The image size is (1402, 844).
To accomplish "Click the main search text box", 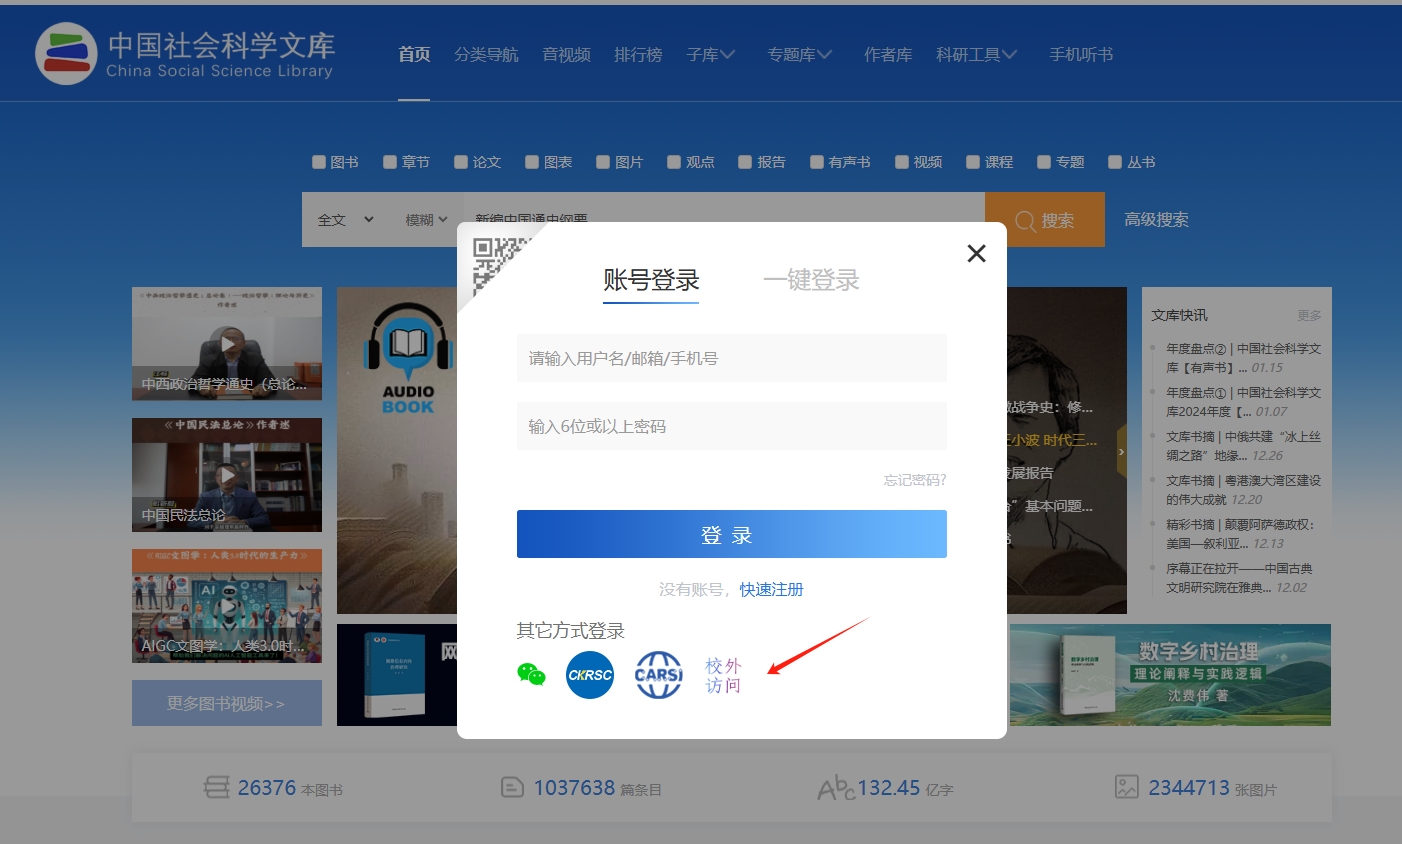I will [x=723, y=220].
